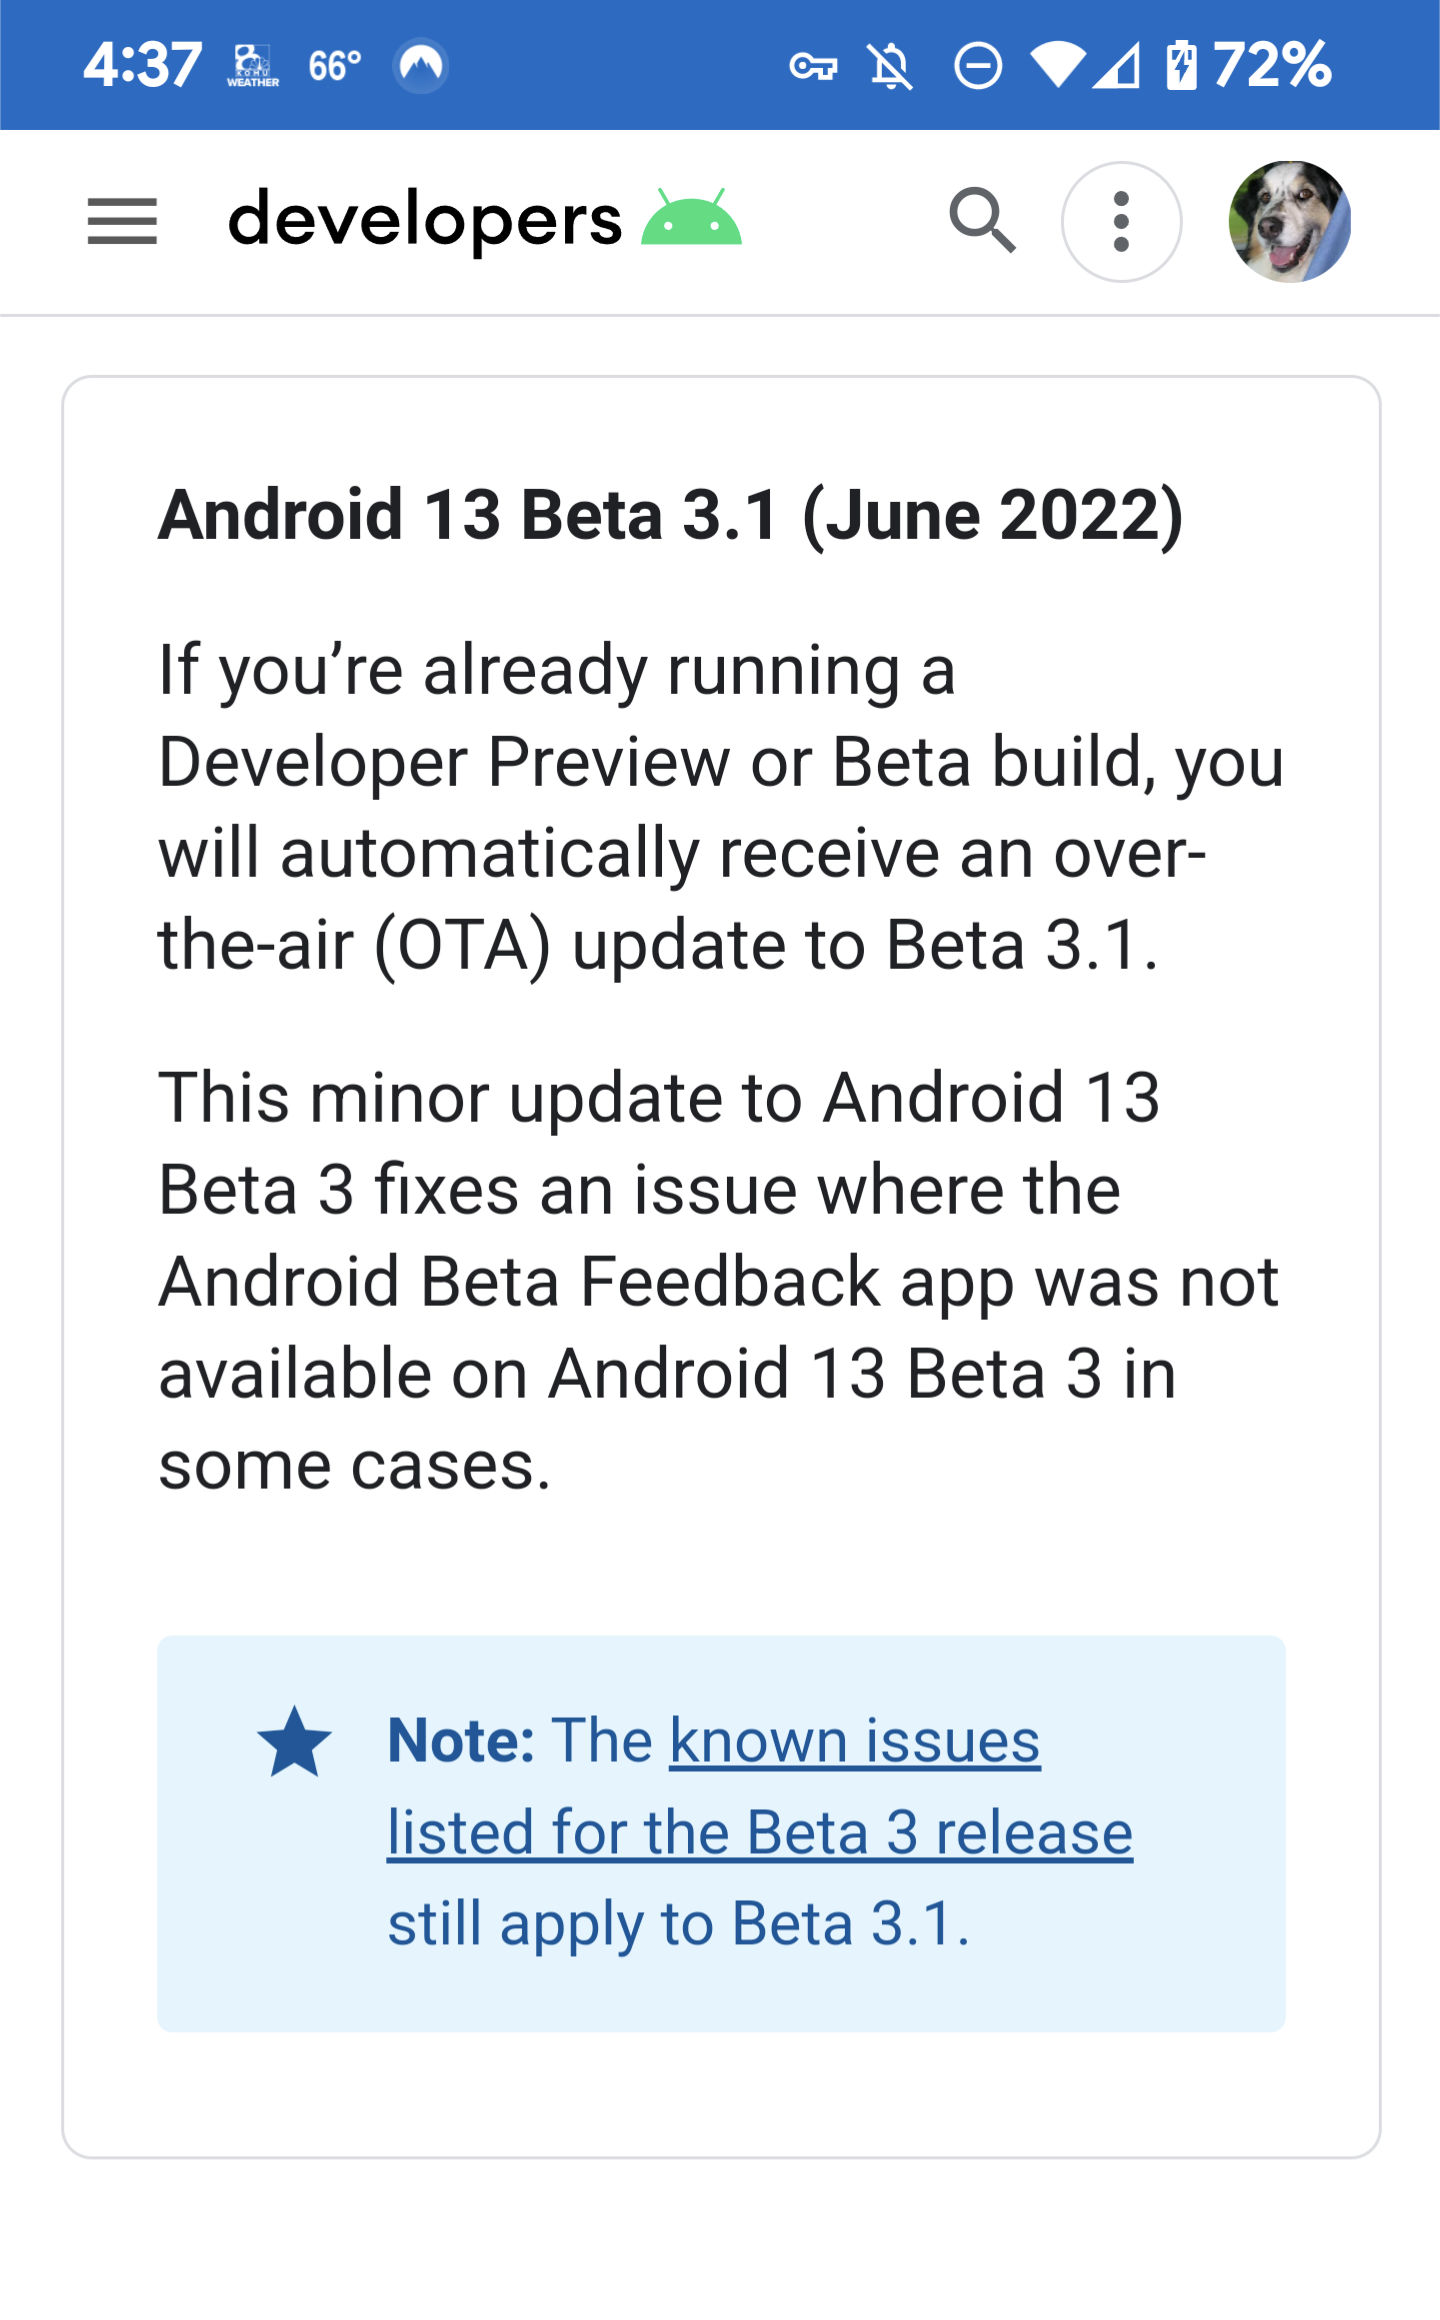Follow 'listed for the Beta 3 release' link
Image resolution: width=1440 pixels, height=2320 pixels.
[x=760, y=1833]
